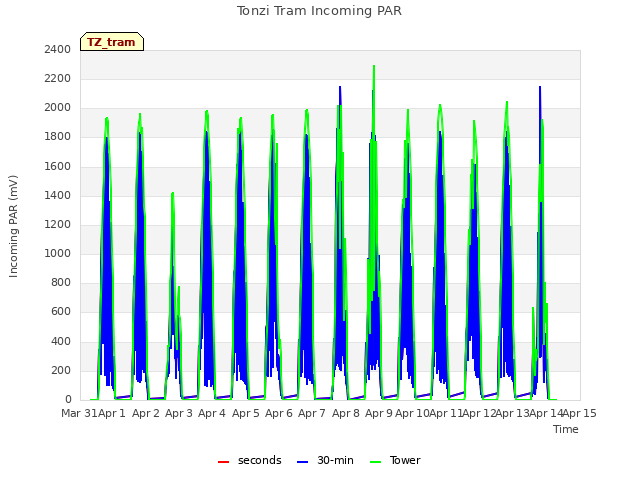Click the Apr 7 x-axis tick label
This screenshot has width=640, height=480.
click(x=312, y=413)
